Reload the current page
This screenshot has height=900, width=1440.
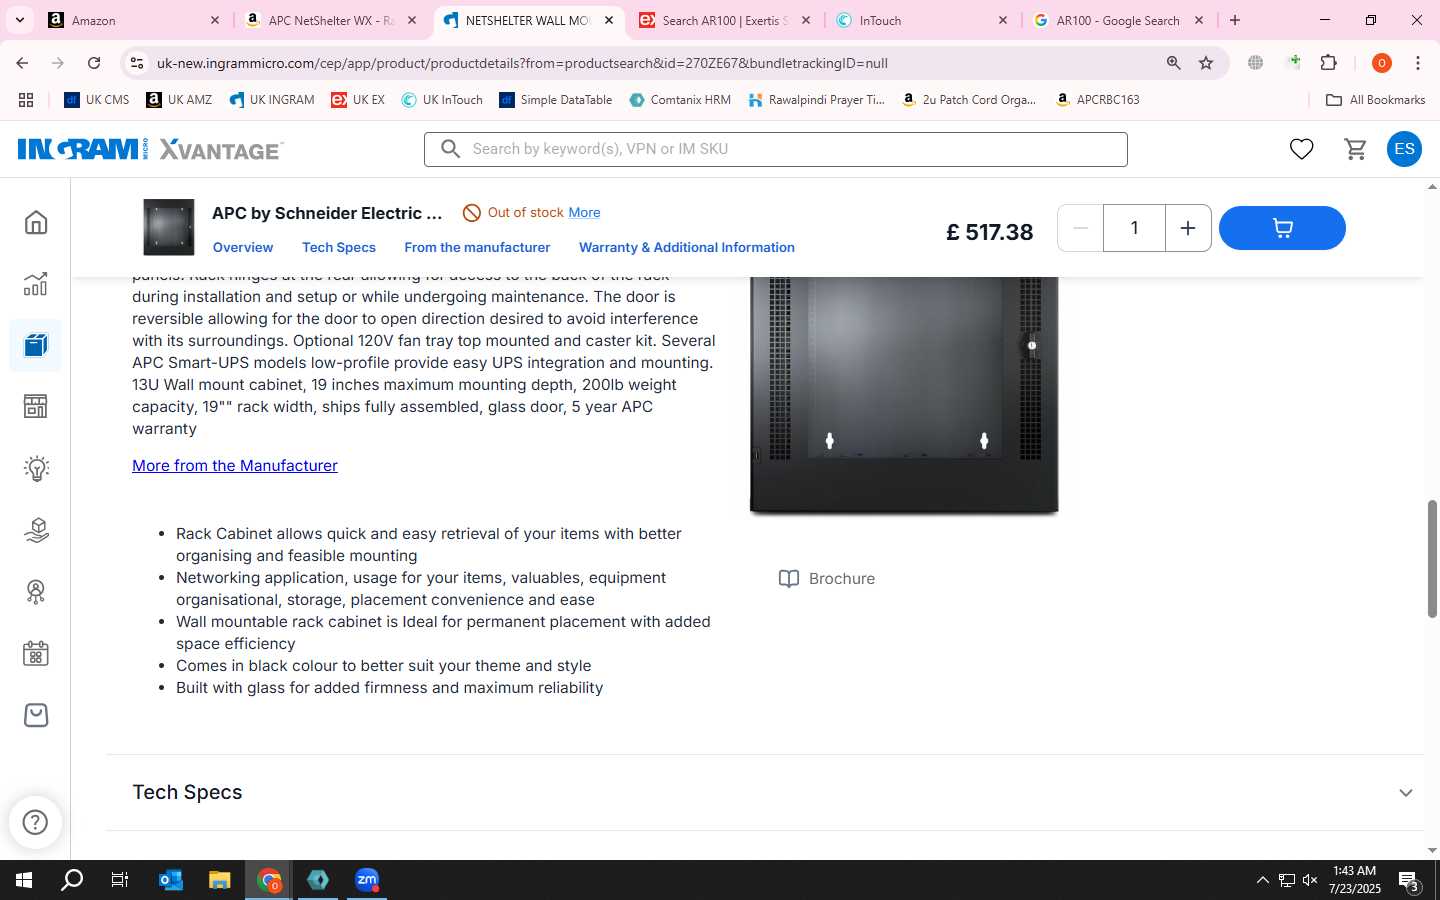(x=94, y=63)
